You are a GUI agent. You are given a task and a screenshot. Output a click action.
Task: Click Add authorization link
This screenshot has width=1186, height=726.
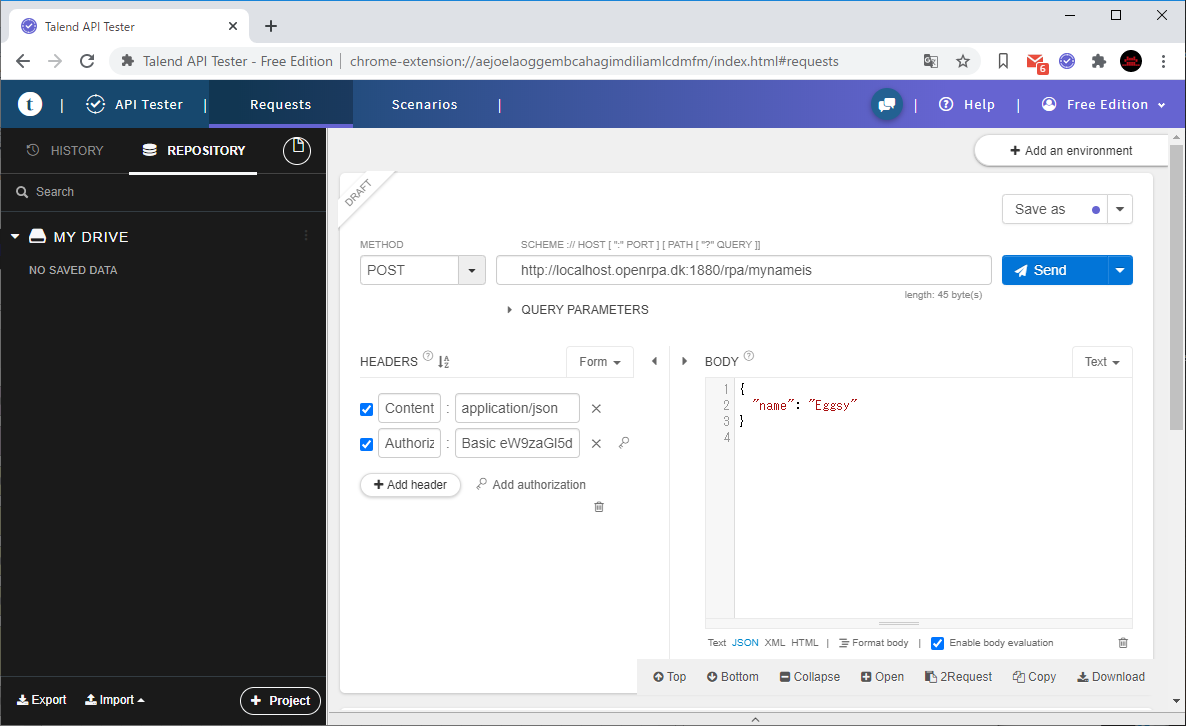531,485
